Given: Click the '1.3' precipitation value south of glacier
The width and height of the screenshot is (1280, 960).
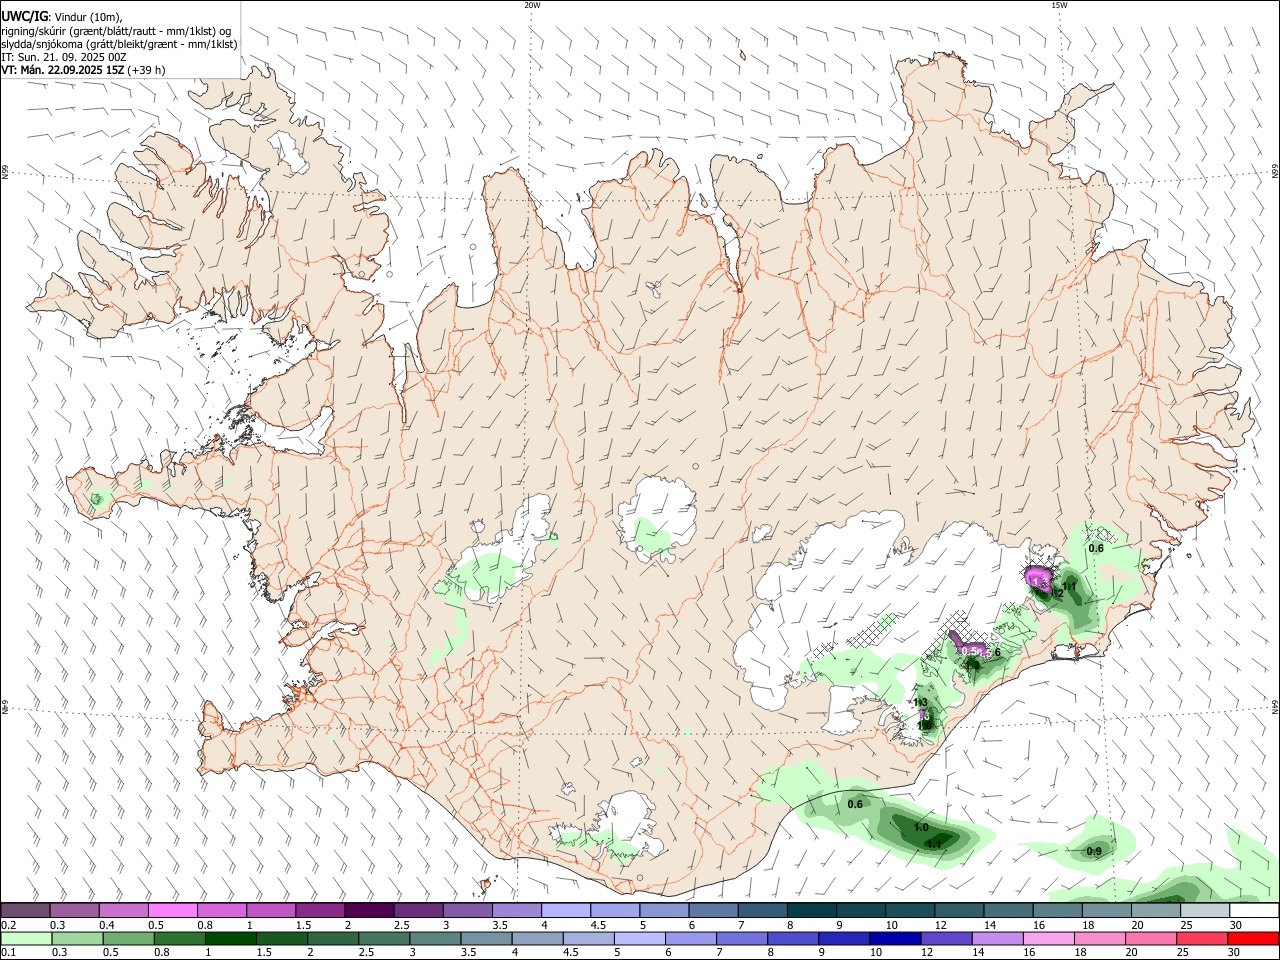Looking at the screenshot, I should [921, 703].
